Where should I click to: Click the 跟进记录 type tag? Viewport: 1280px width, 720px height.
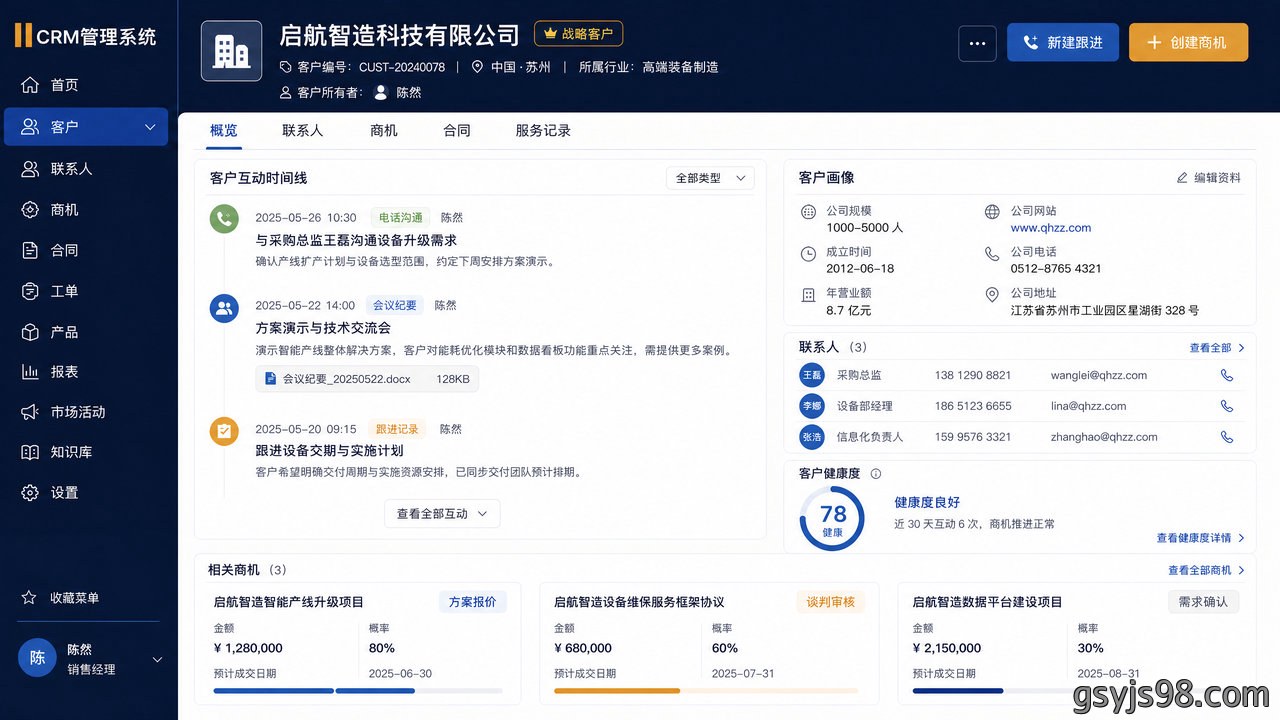pyautogui.click(x=397, y=429)
